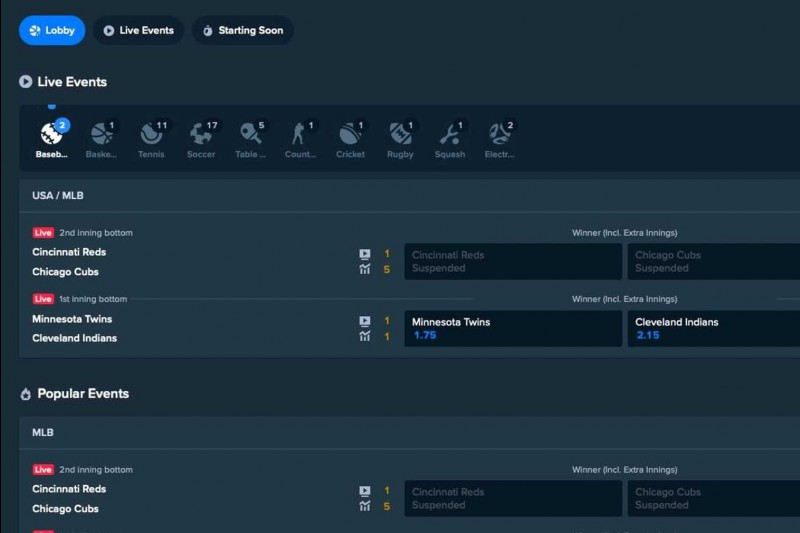
Task: Click Live badge for Reds vs Cubs in USA / MLB
Action: pyautogui.click(x=43, y=233)
